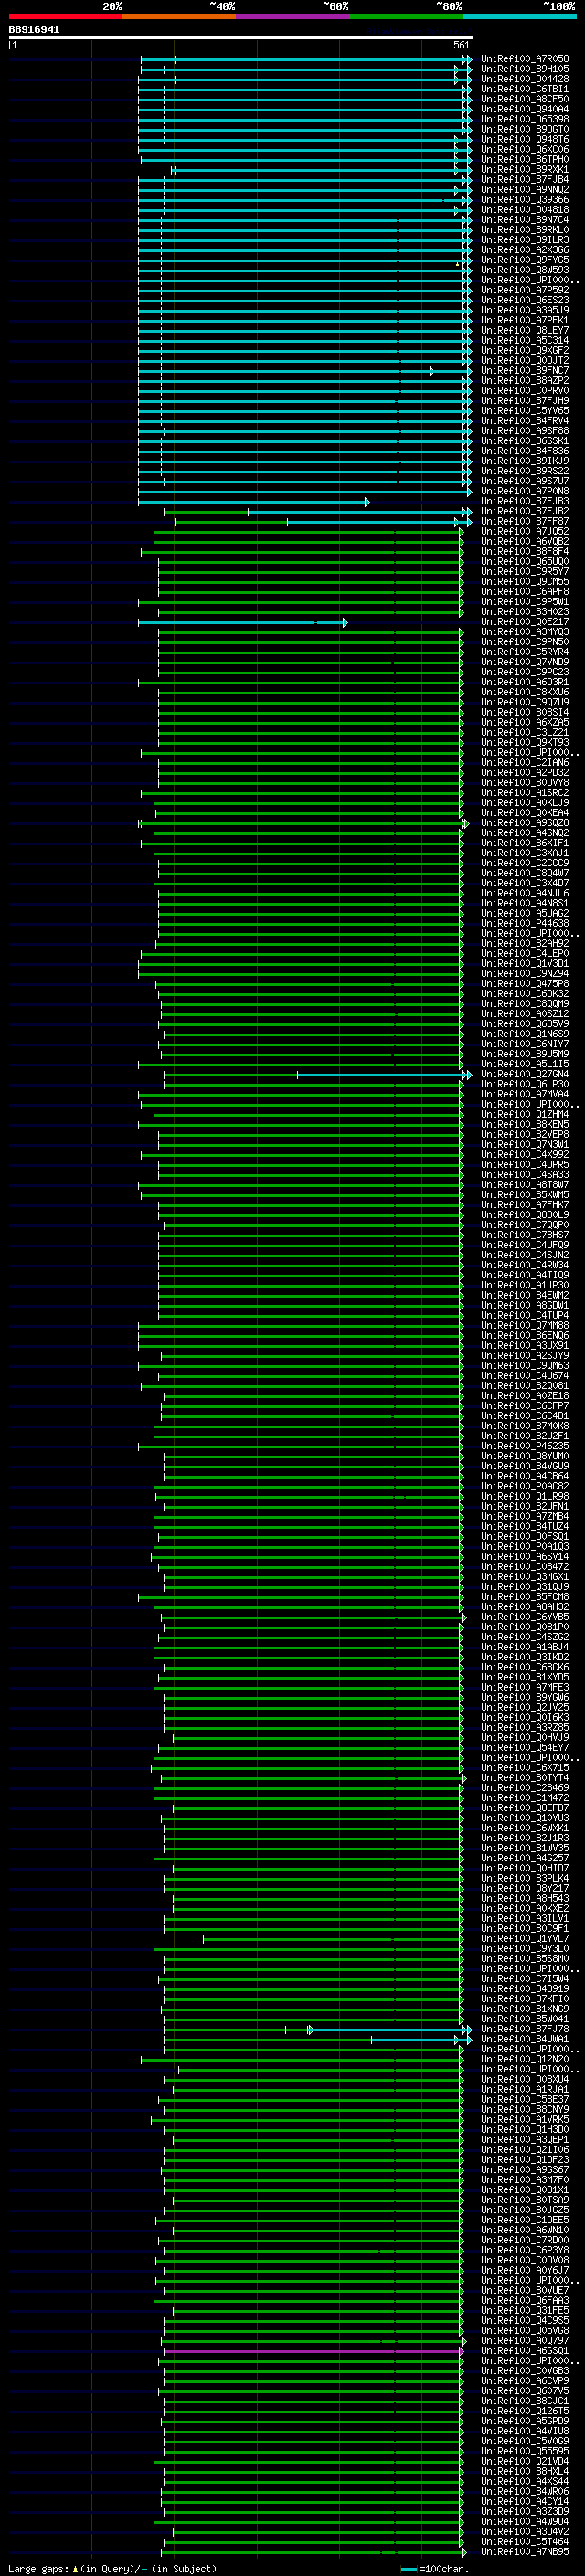Select subject UniRef100_Q39366
This screenshot has width=585, height=2576.
pyautogui.click(x=525, y=199)
